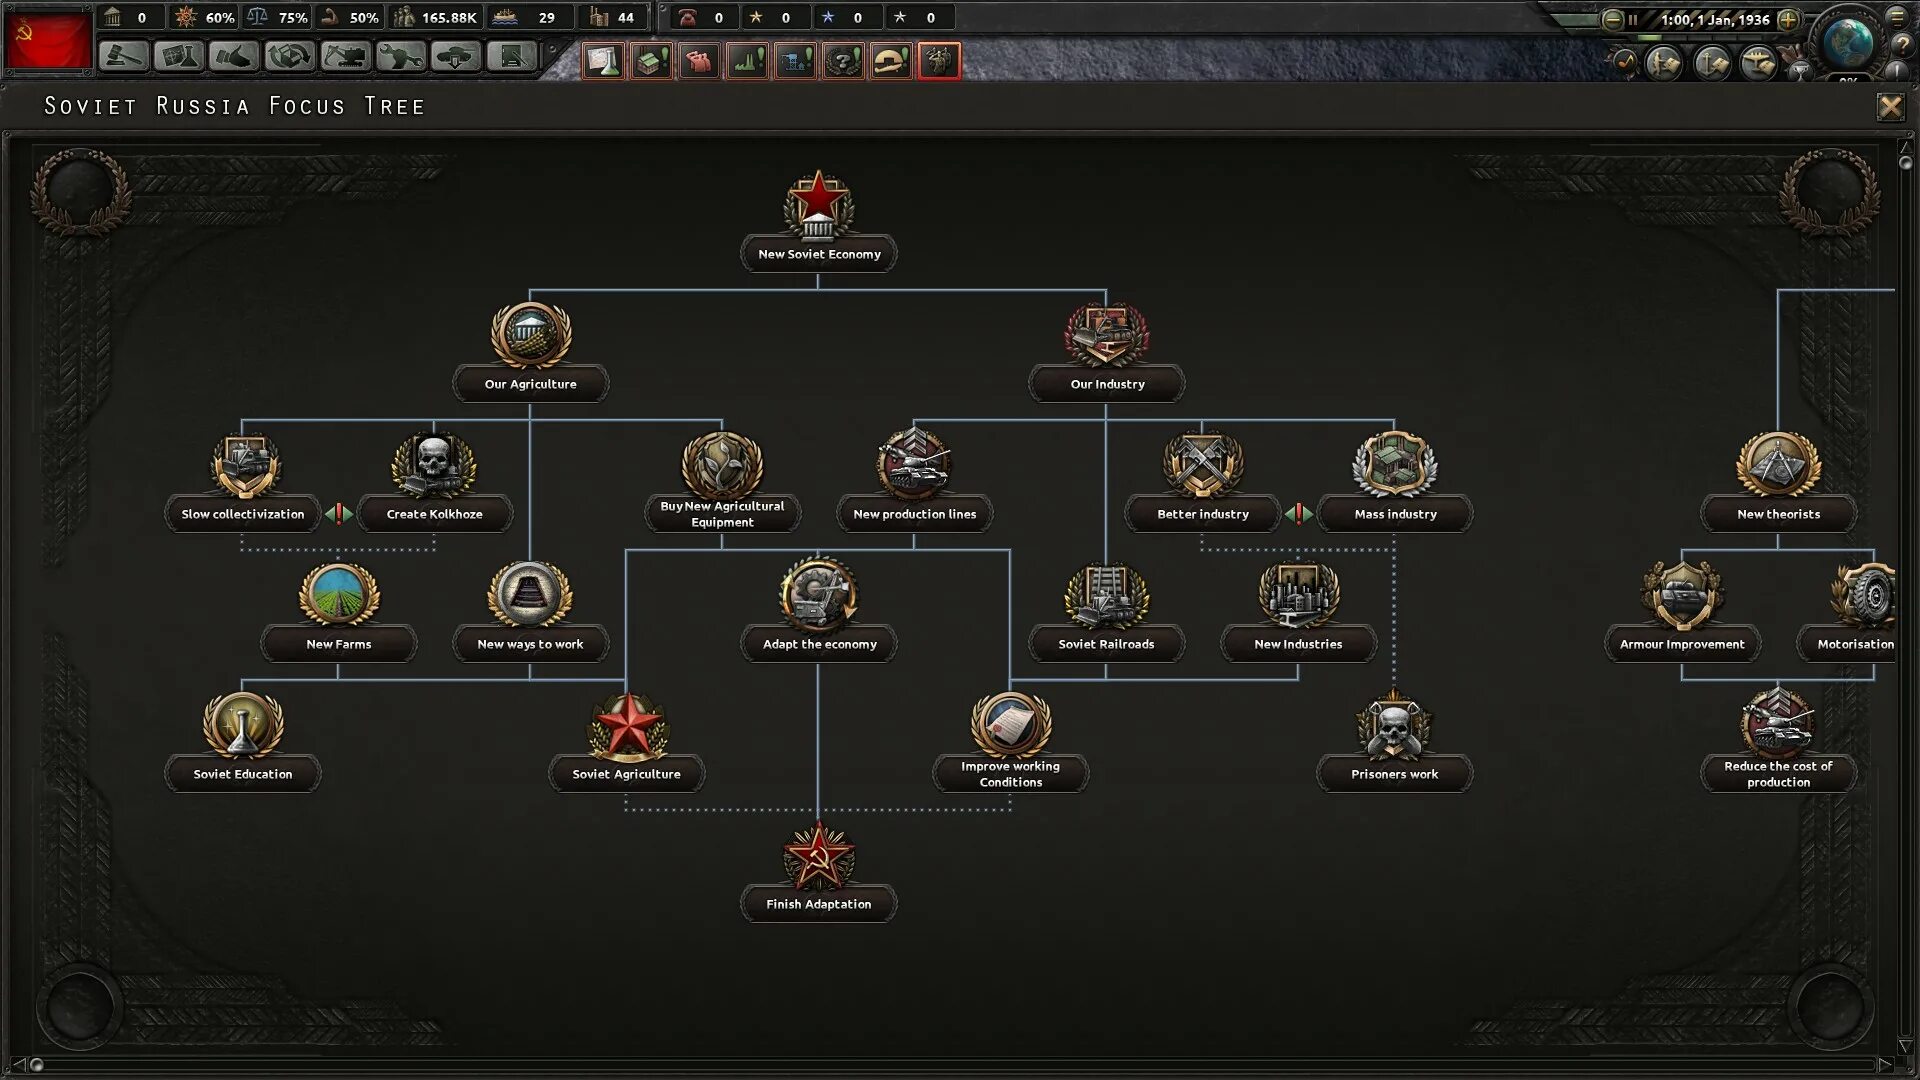The image size is (1920, 1080).
Task: Open the Construction crane tab
Action: (x=345, y=57)
